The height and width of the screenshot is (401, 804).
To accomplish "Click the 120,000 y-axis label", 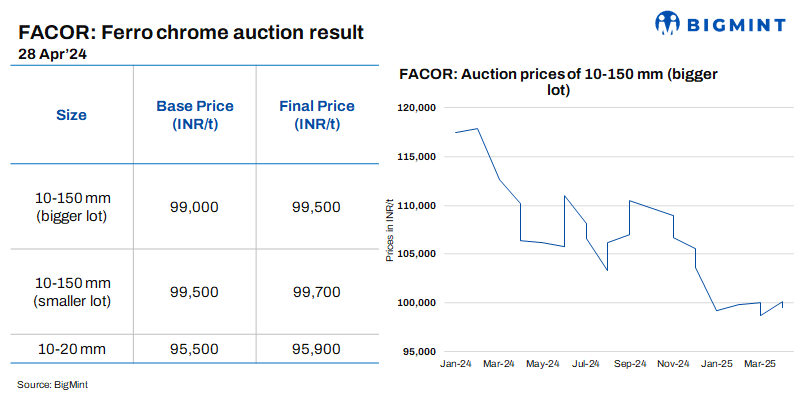I will 418,108.
